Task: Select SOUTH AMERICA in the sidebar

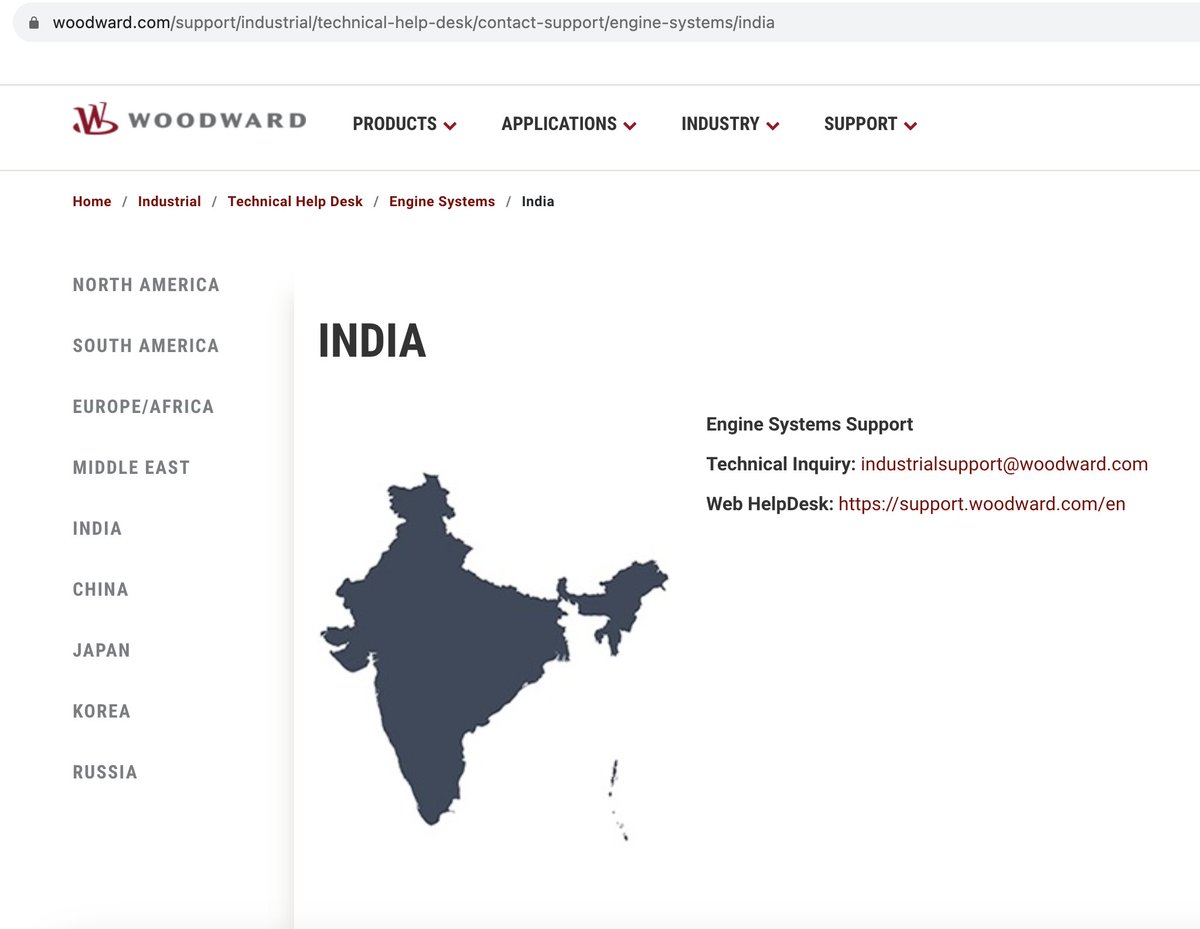Action: pos(146,346)
